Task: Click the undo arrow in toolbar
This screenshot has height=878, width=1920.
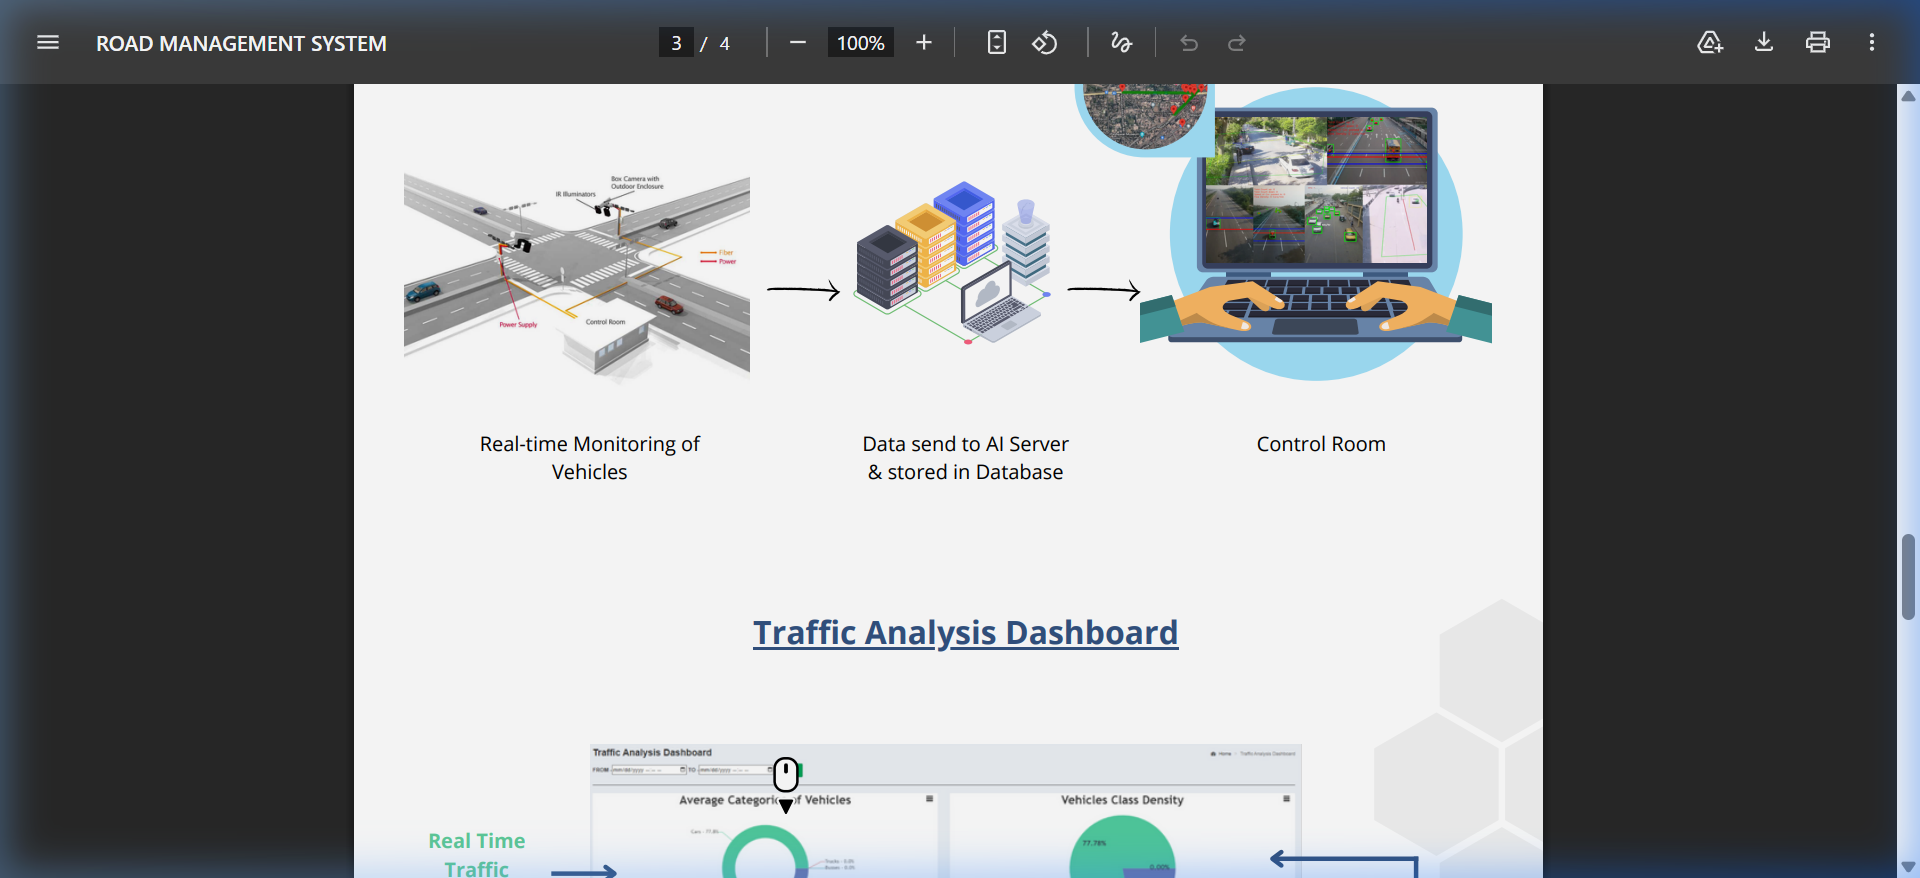Action: tap(1188, 42)
